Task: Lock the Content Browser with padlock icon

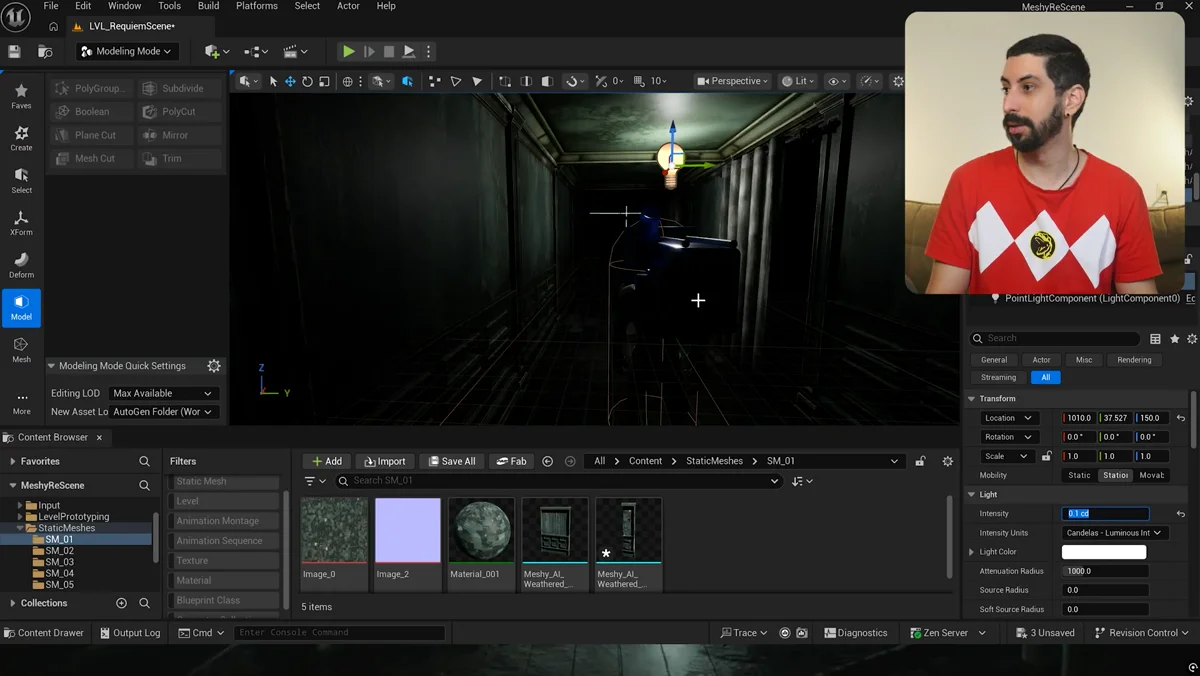Action: pyautogui.click(x=919, y=461)
